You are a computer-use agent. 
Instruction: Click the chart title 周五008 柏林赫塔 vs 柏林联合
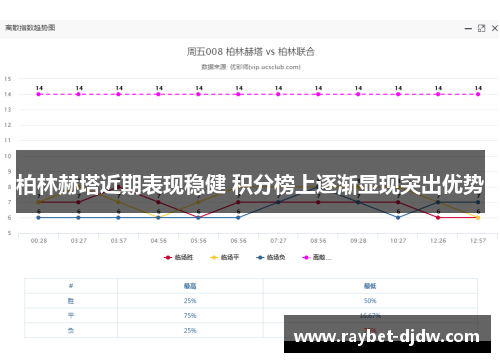(x=251, y=52)
